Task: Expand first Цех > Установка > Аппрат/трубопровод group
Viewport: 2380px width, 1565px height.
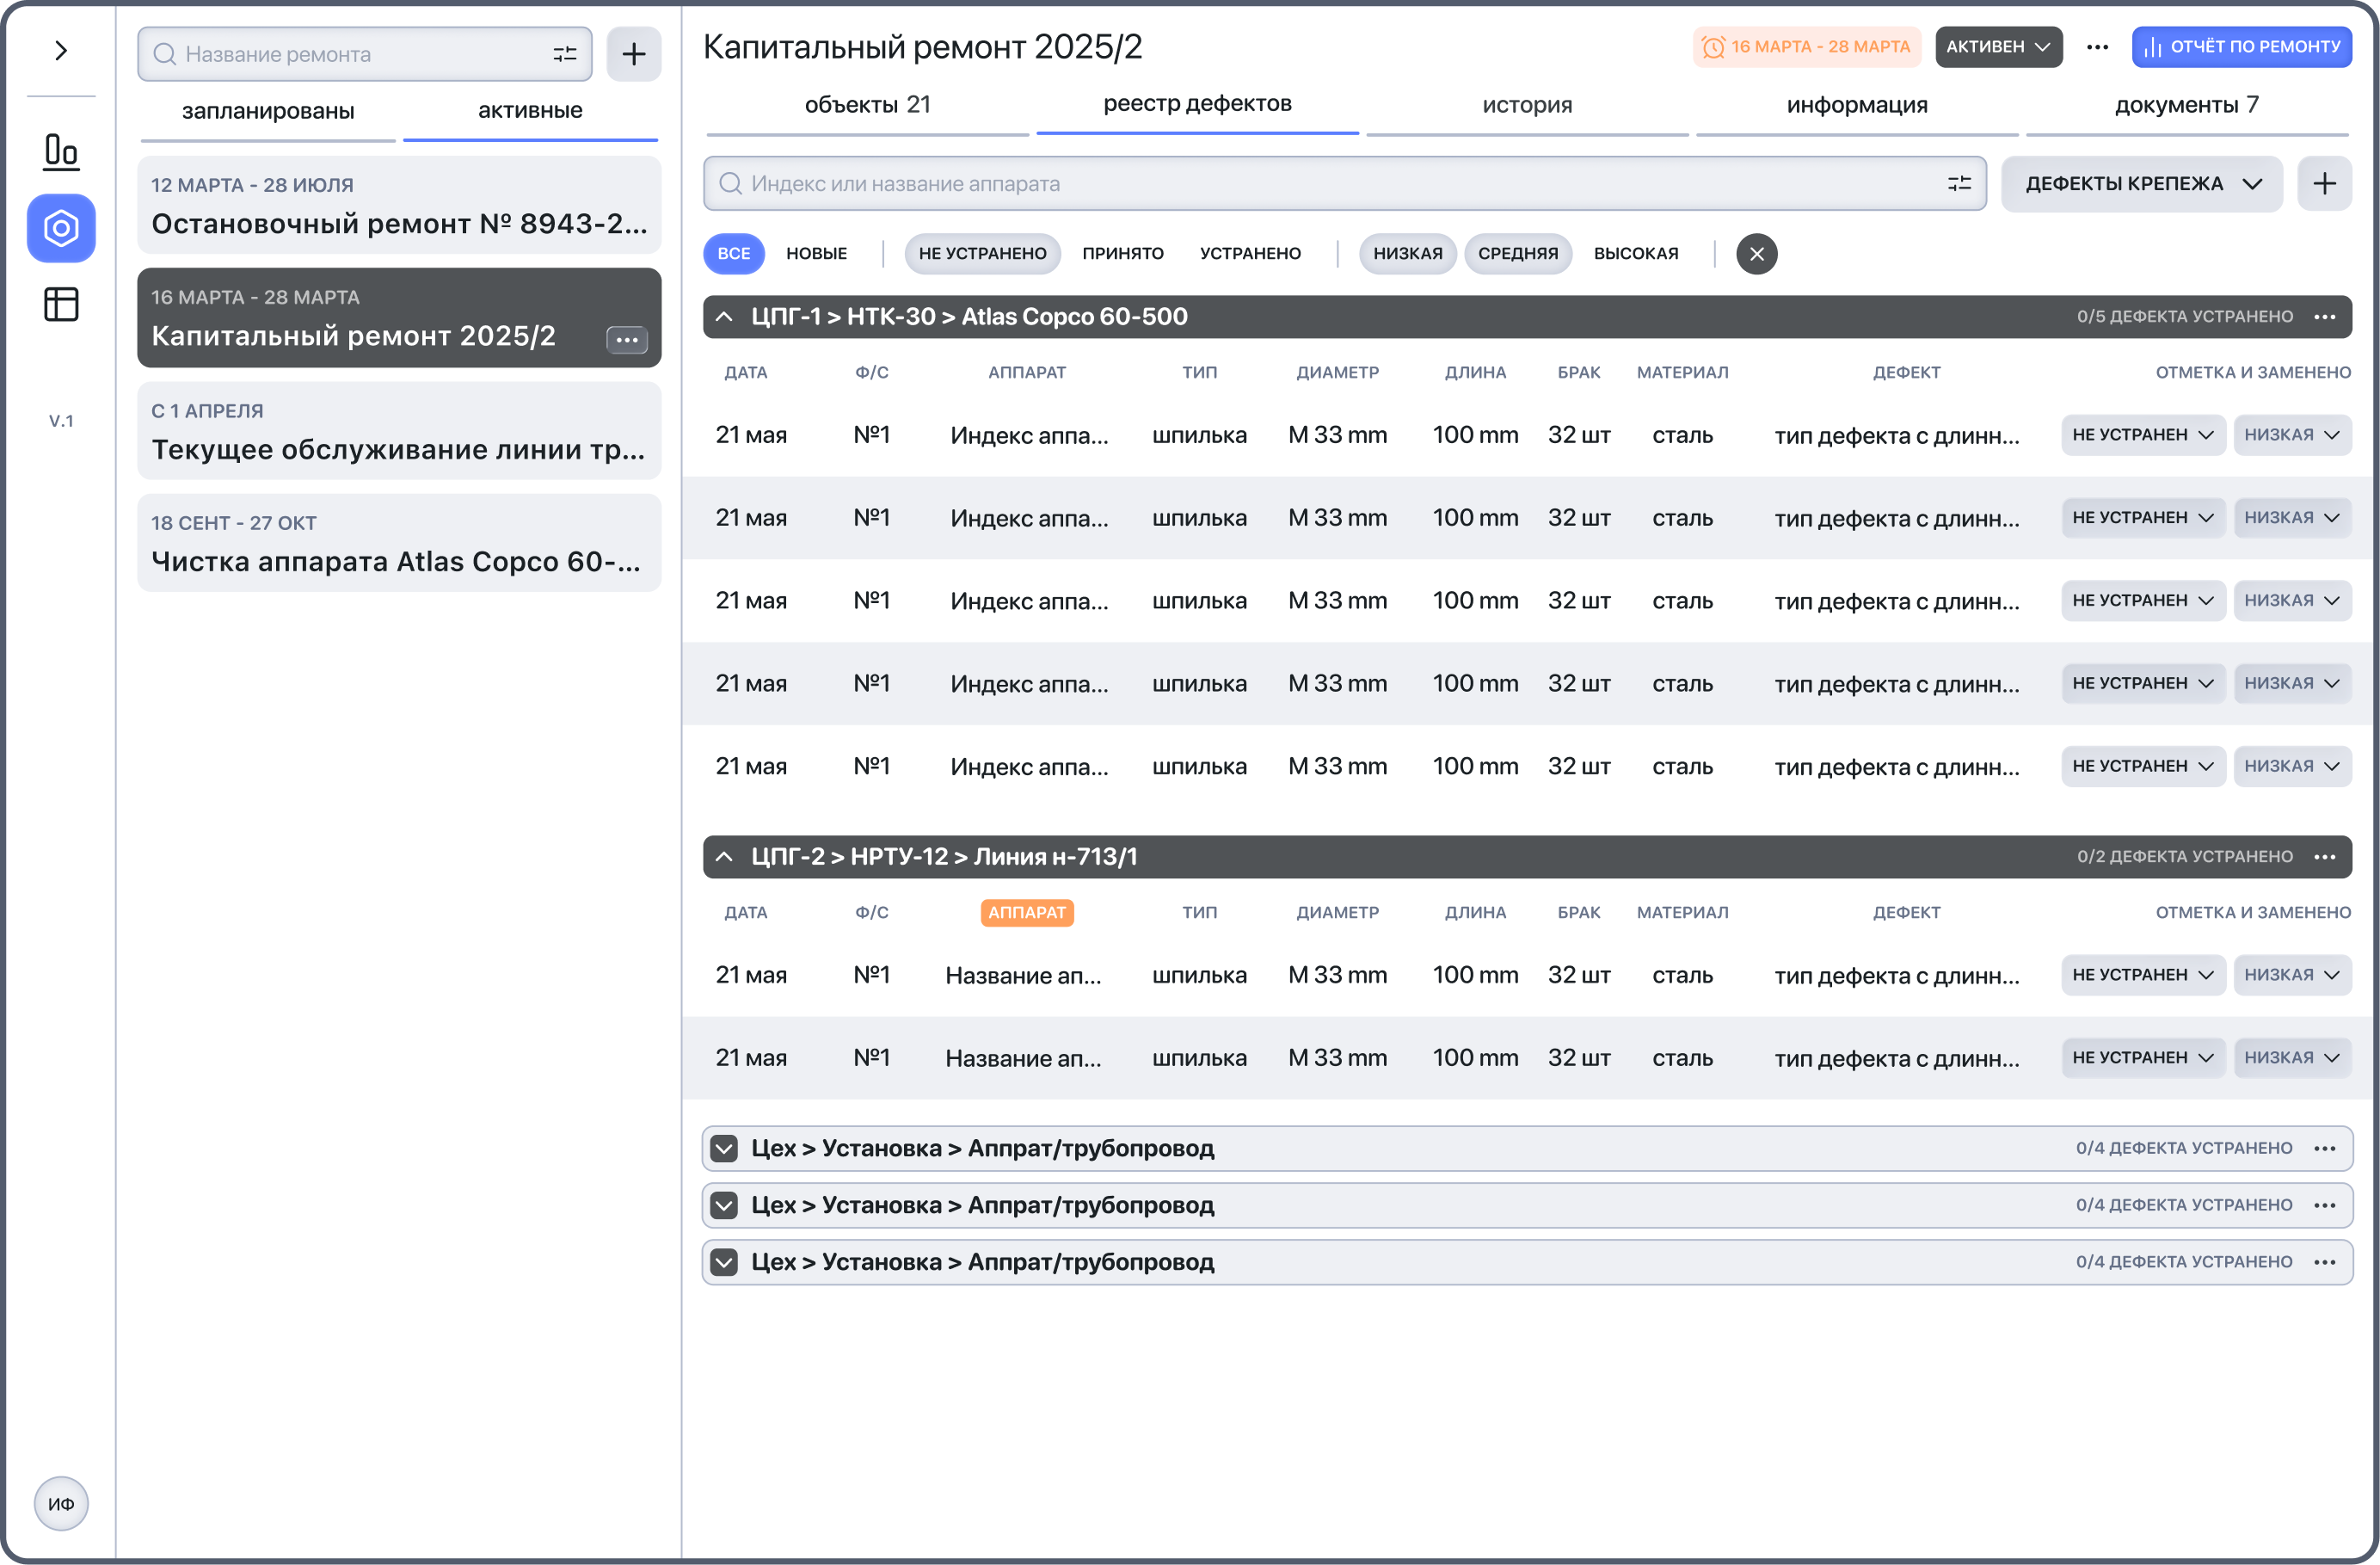Action: [x=724, y=1148]
